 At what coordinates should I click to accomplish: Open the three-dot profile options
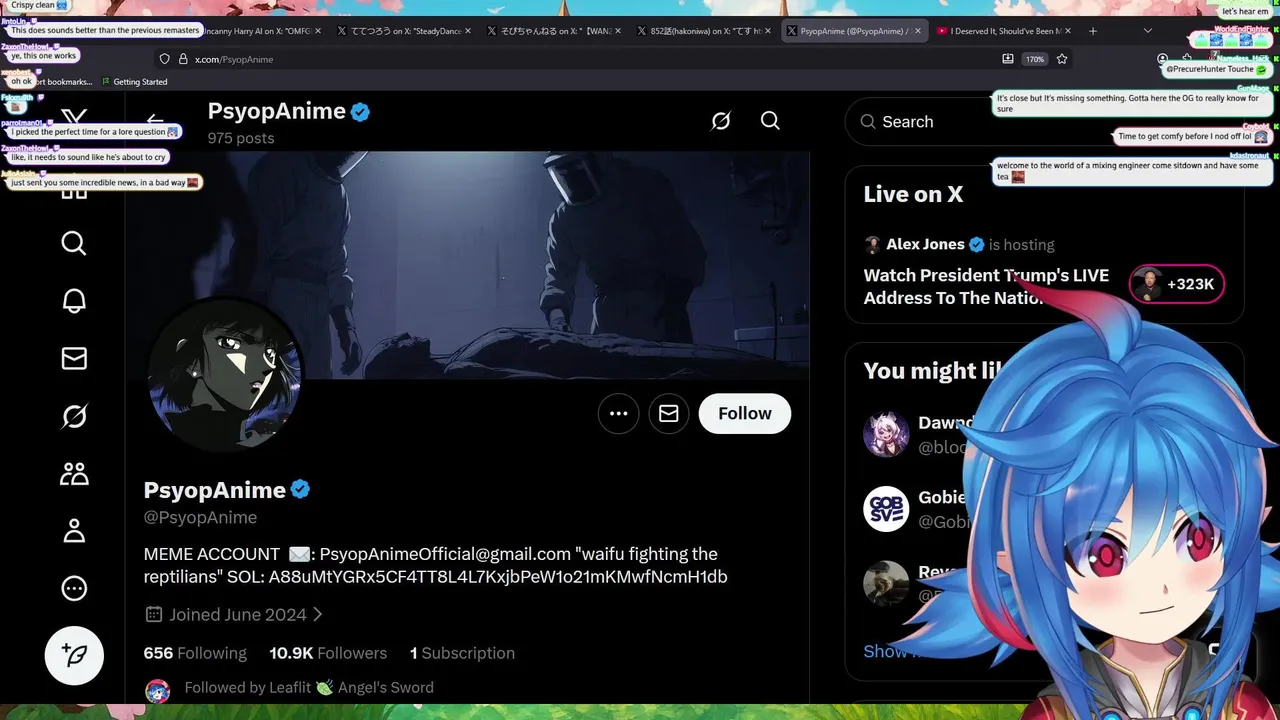[x=618, y=413]
